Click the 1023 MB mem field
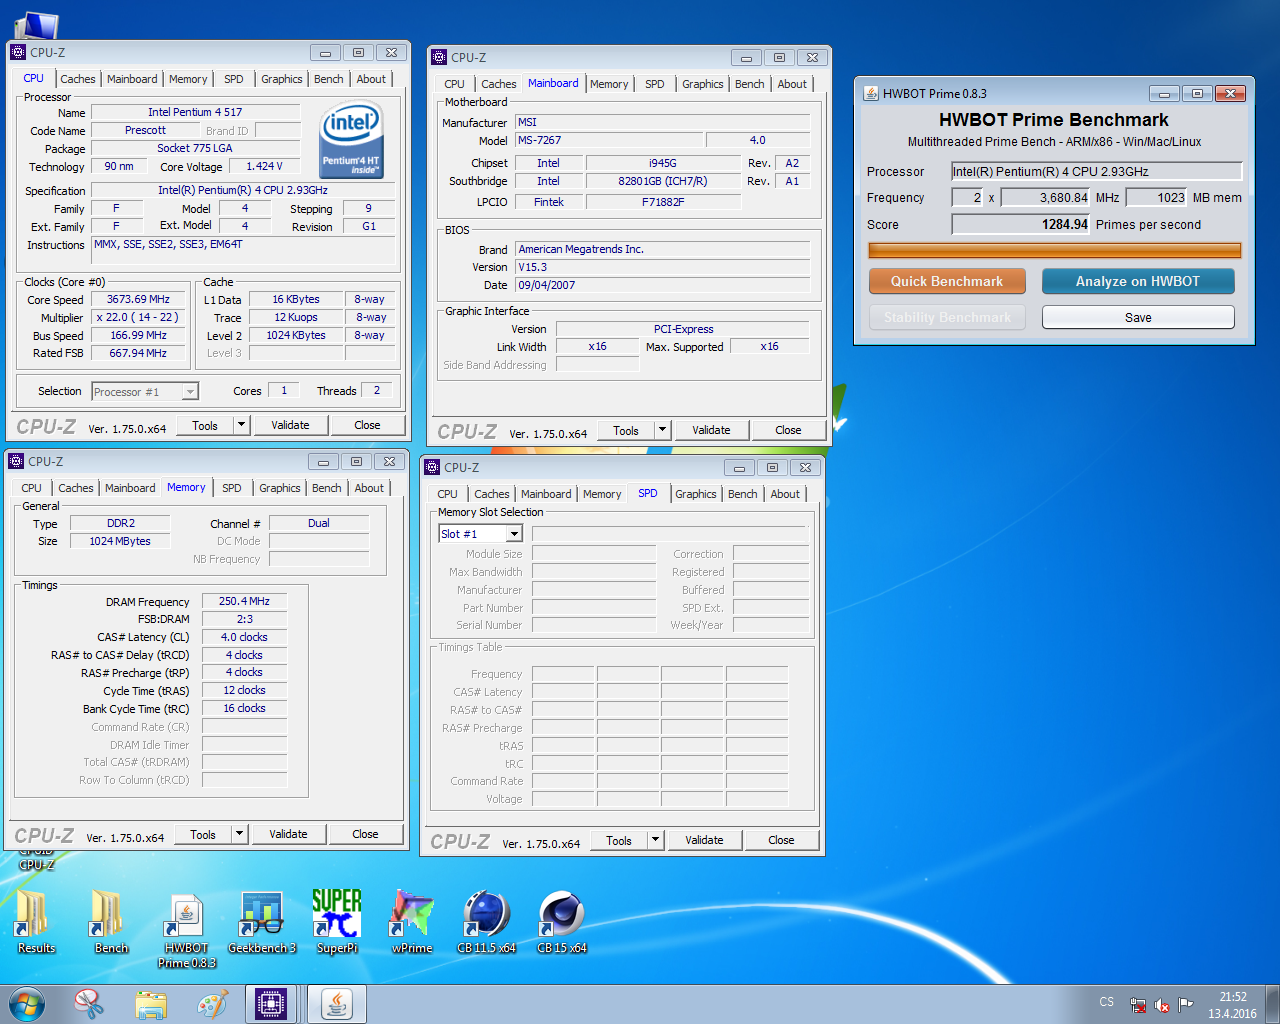Image resolution: width=1280 pixels, height=1024 pixels. (1156, 197)
